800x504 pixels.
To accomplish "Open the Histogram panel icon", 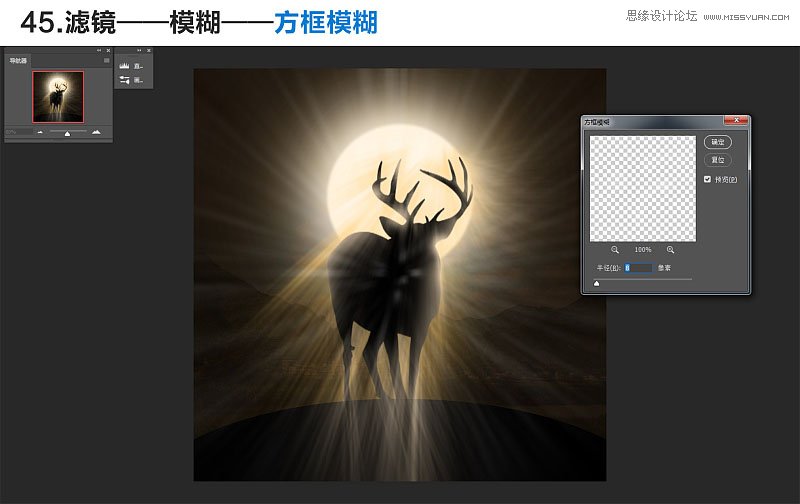I will tap(124, 66).
